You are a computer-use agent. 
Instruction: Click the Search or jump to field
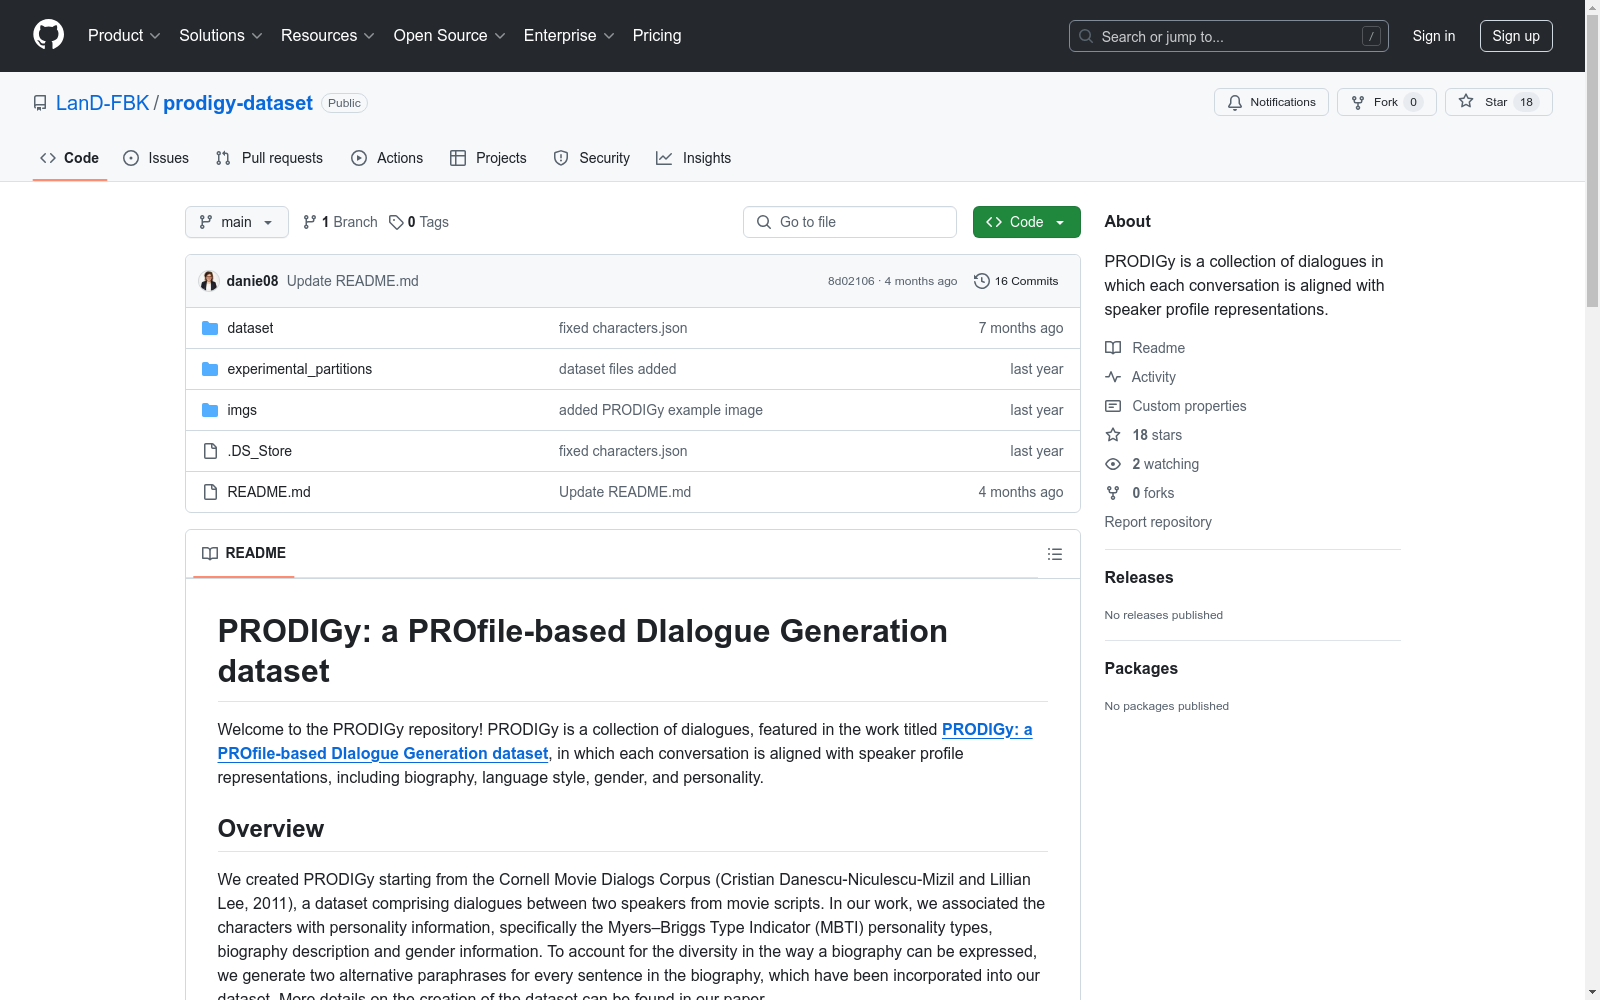point(1228,36)
